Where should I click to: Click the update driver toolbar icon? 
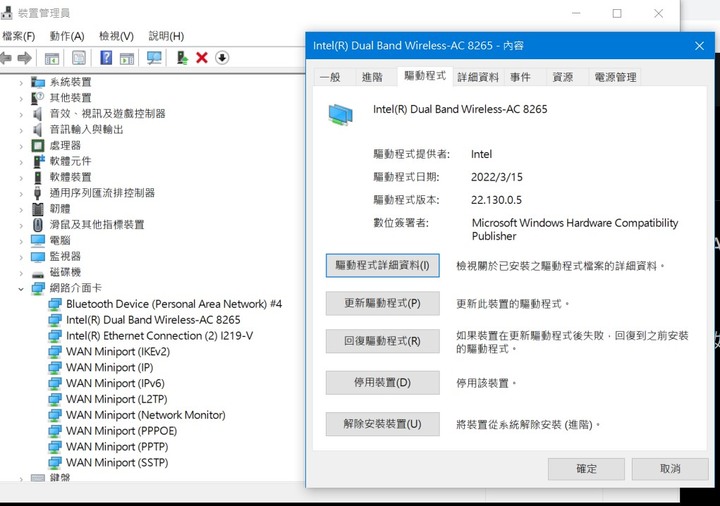[x=182, y=58]
